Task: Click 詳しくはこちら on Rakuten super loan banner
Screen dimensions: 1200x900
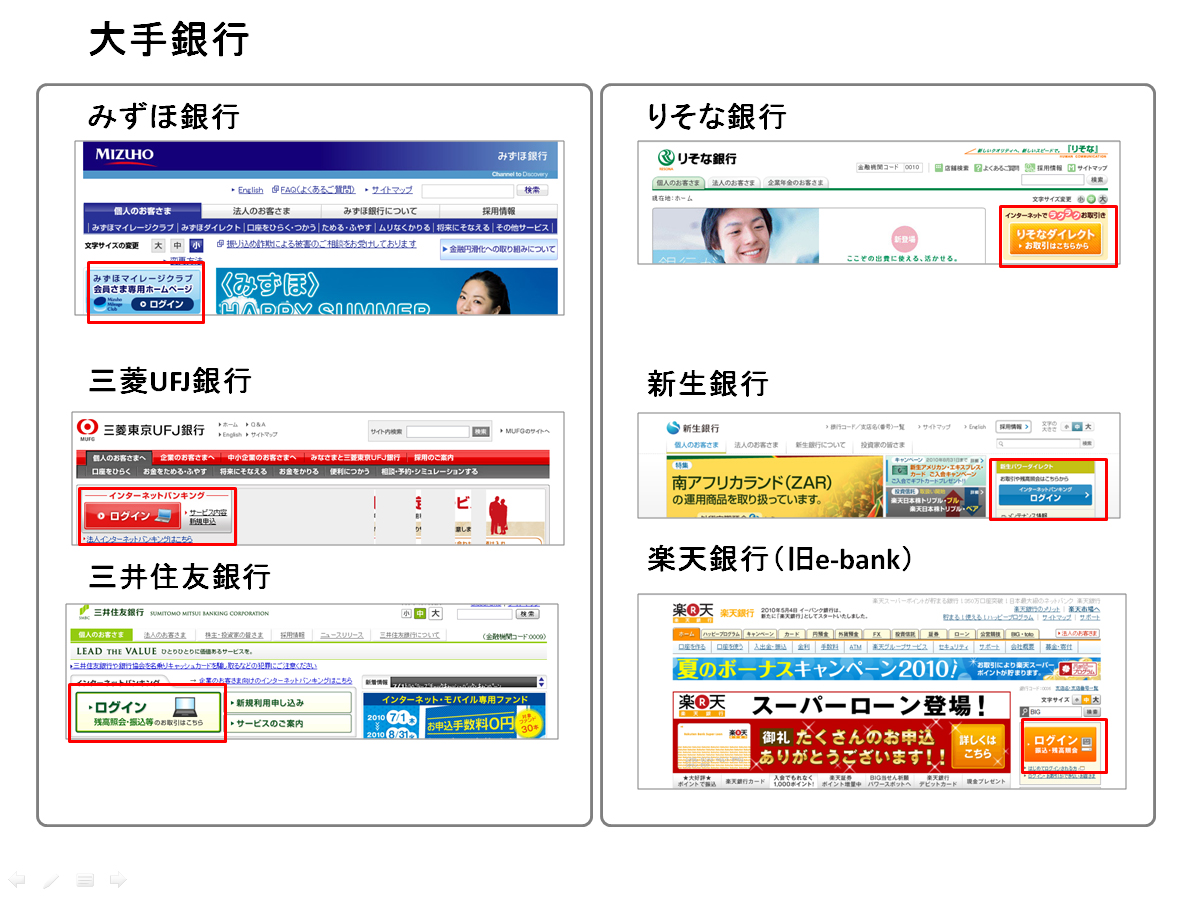Action: click(x=978, y=746)
